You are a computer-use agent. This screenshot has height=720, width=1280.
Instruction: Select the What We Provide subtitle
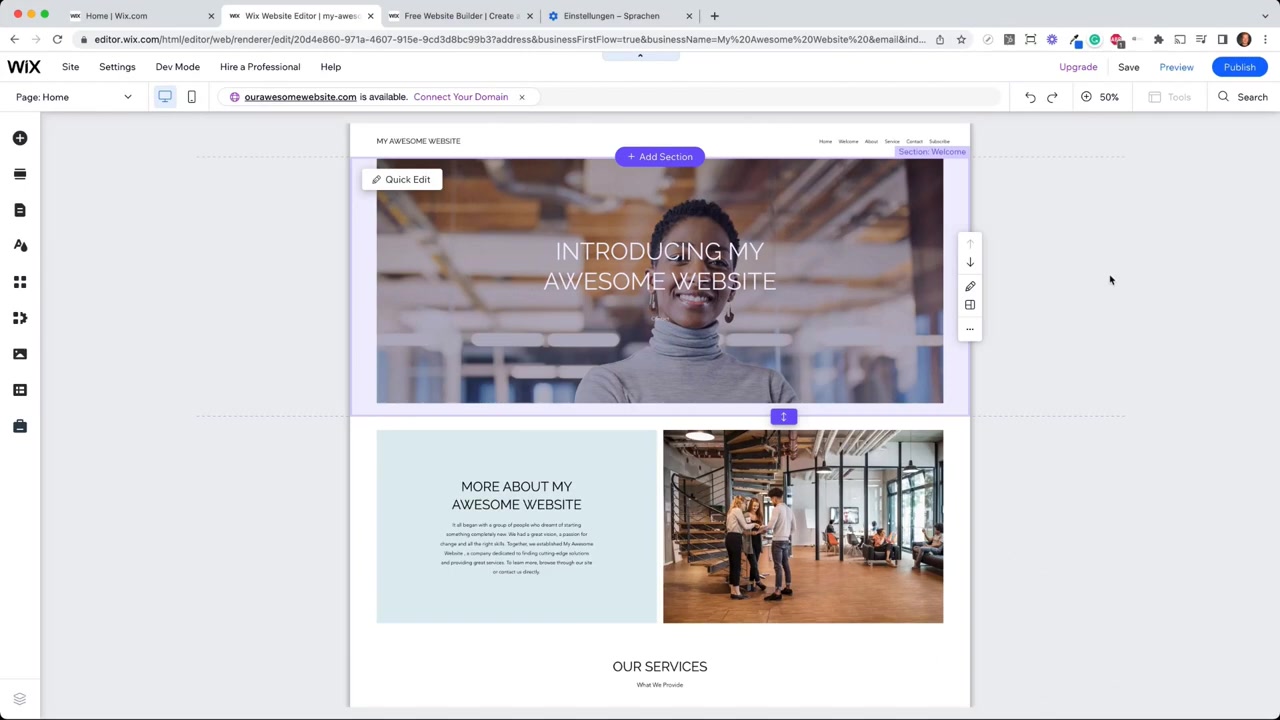point(660,685)
